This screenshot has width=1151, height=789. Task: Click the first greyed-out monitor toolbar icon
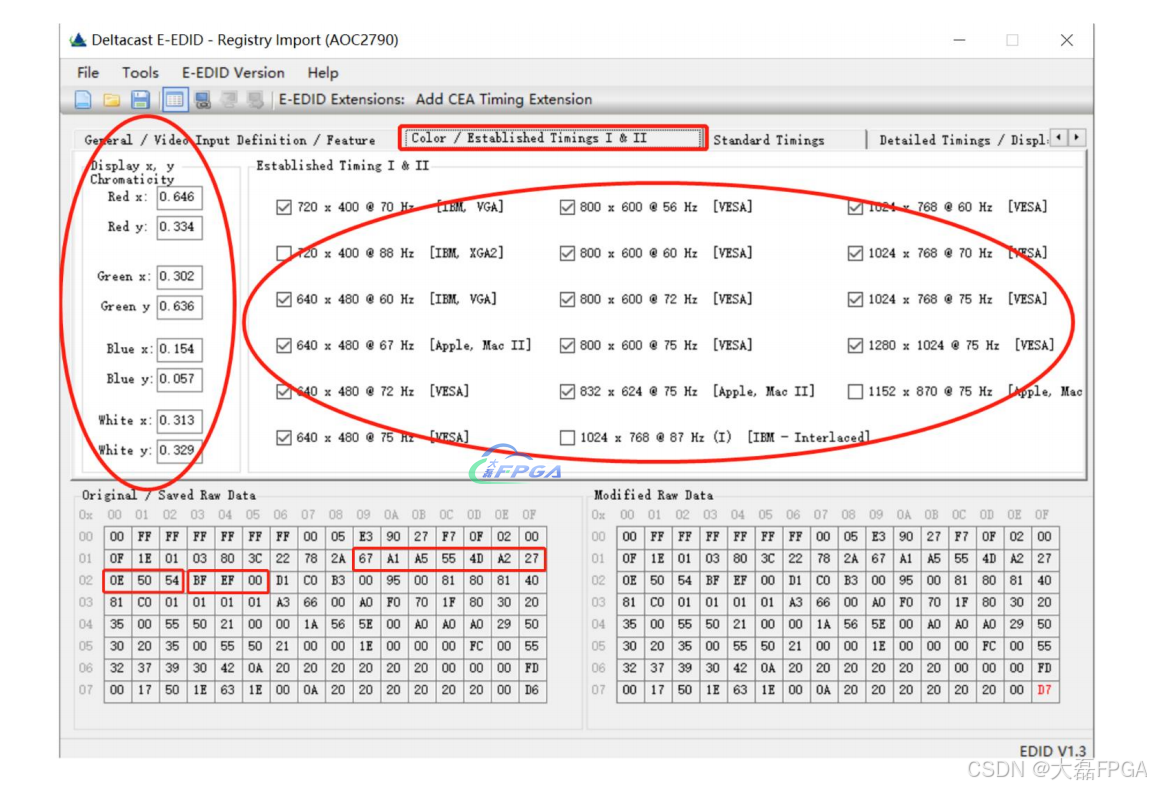(230, 100)
